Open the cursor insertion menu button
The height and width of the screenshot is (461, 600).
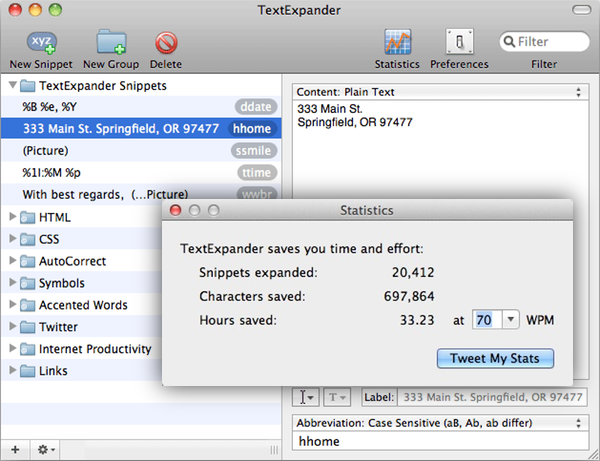pos(306,397)
